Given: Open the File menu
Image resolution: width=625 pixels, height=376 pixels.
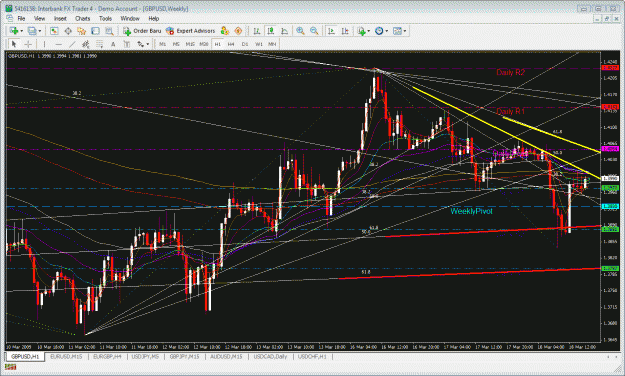Looking at the screenshot, I should pos(21,18).
